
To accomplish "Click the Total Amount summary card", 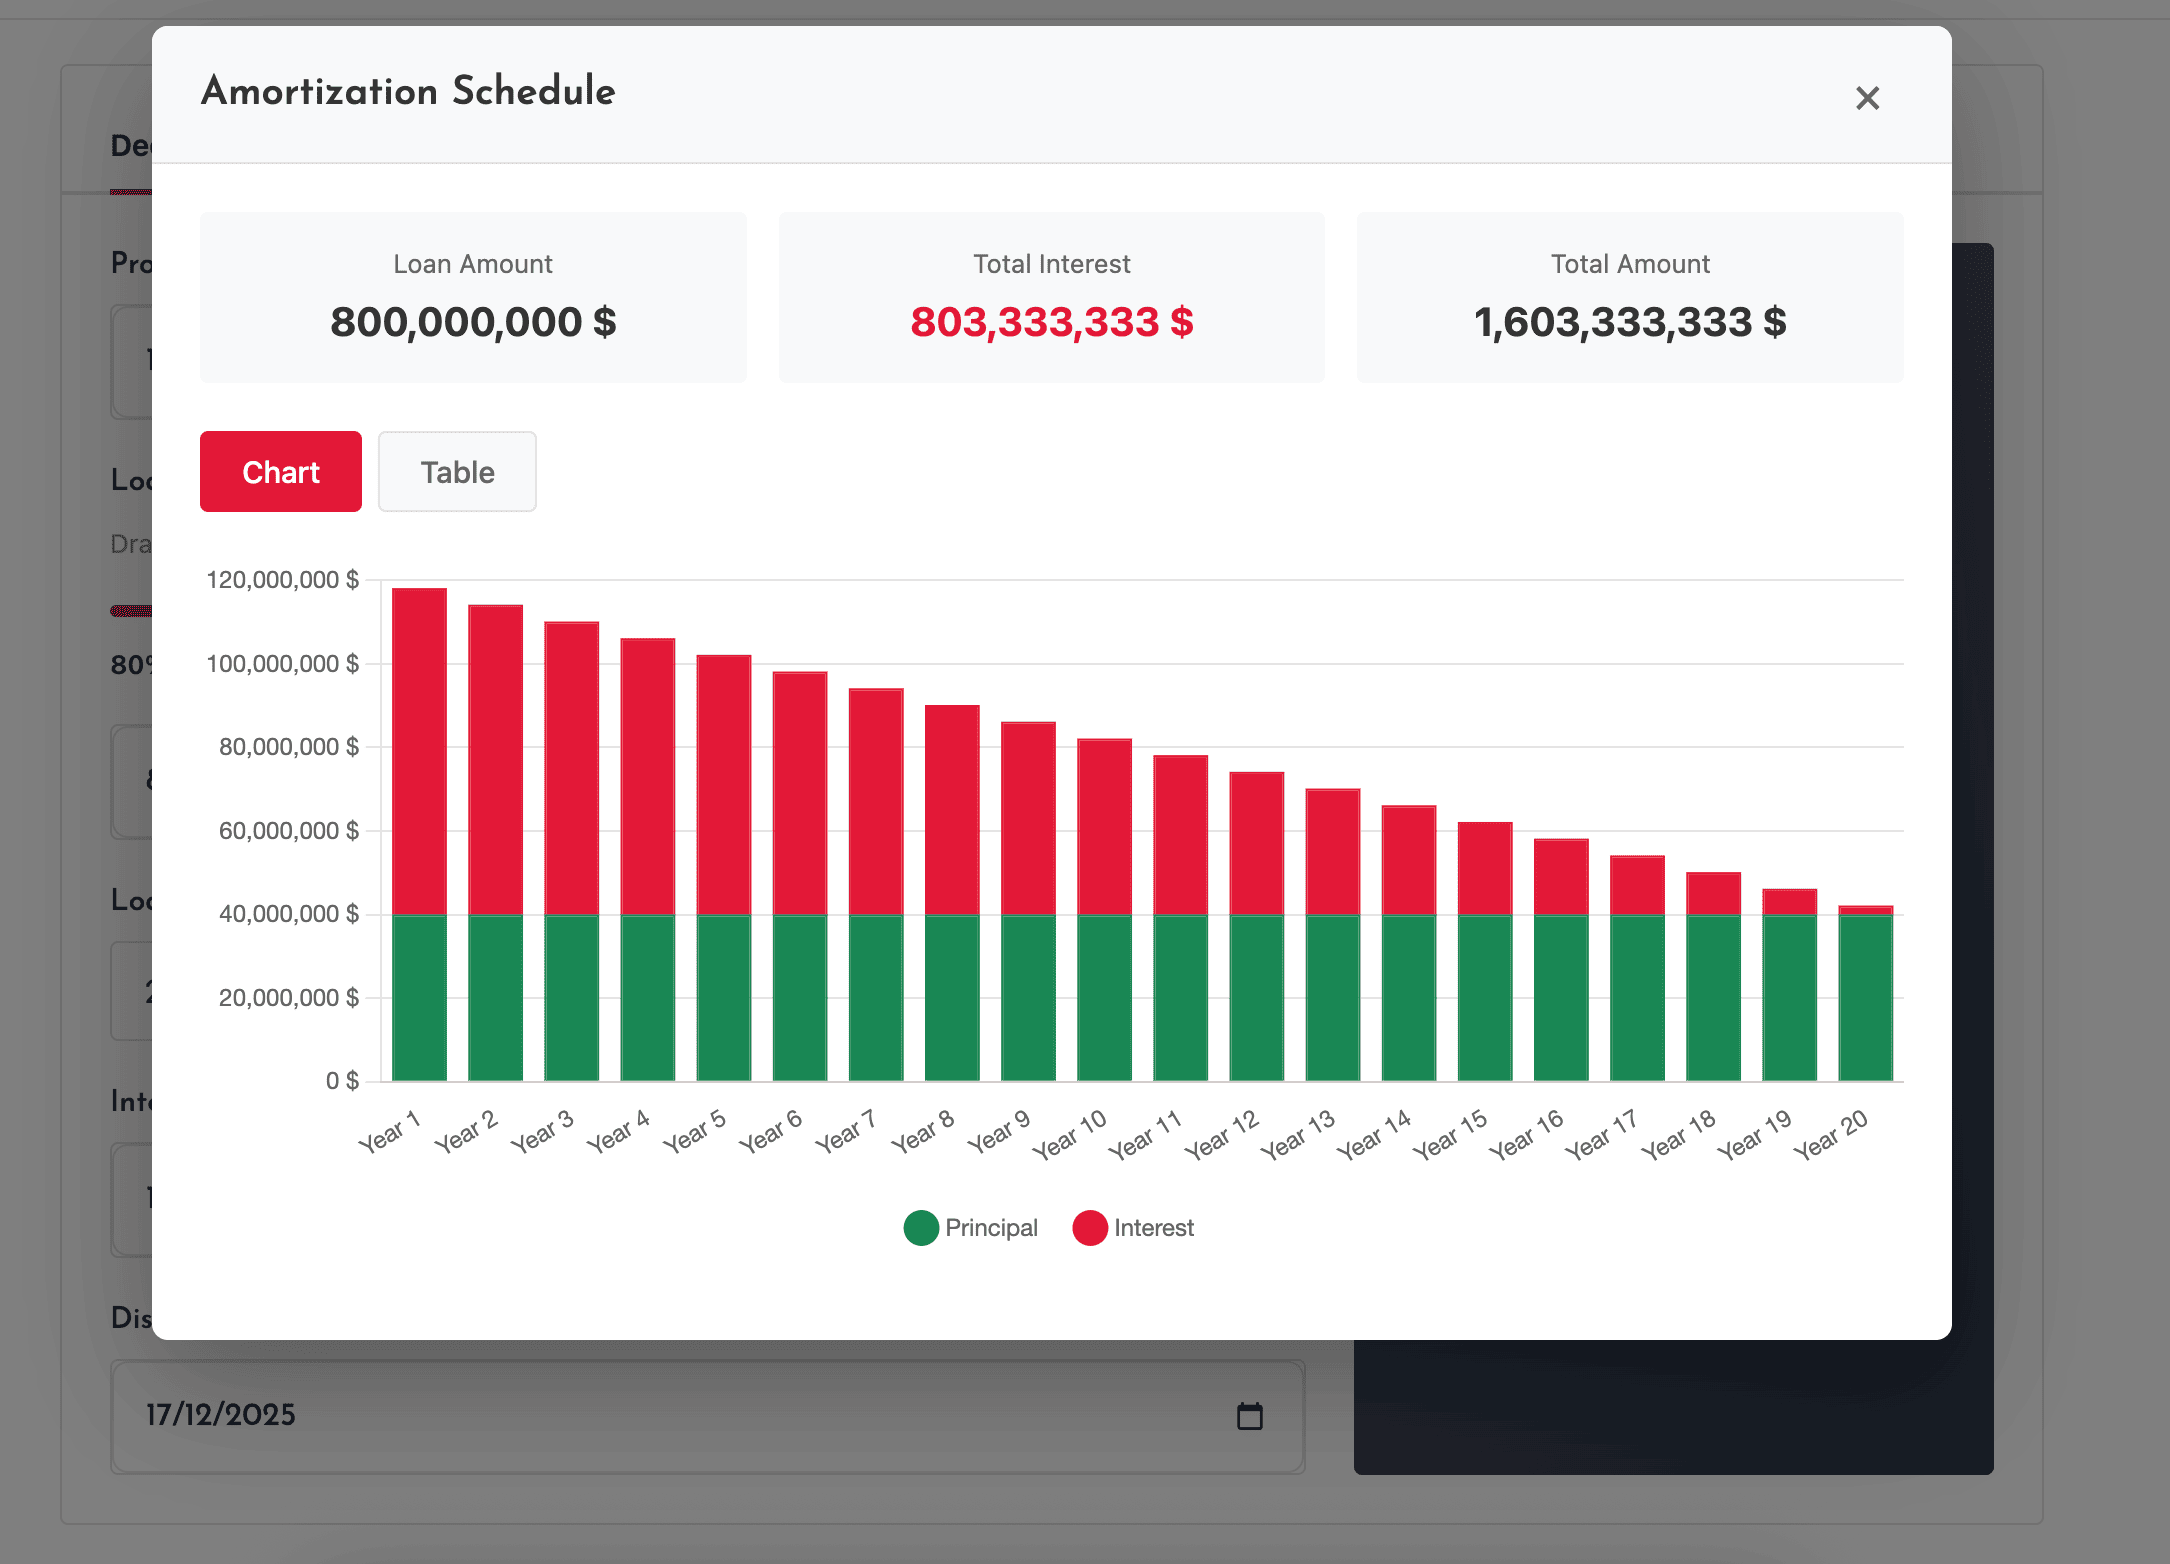I will (1630, 297).
